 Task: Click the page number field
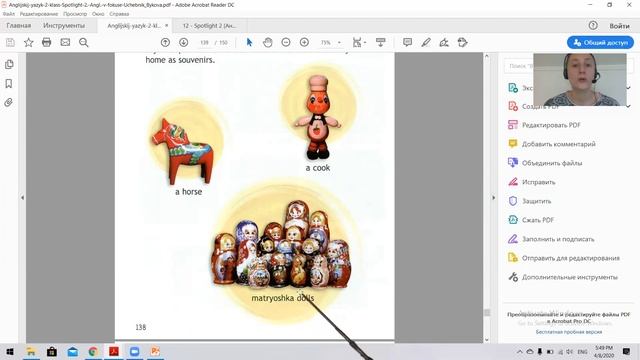[x=204, y=42]
